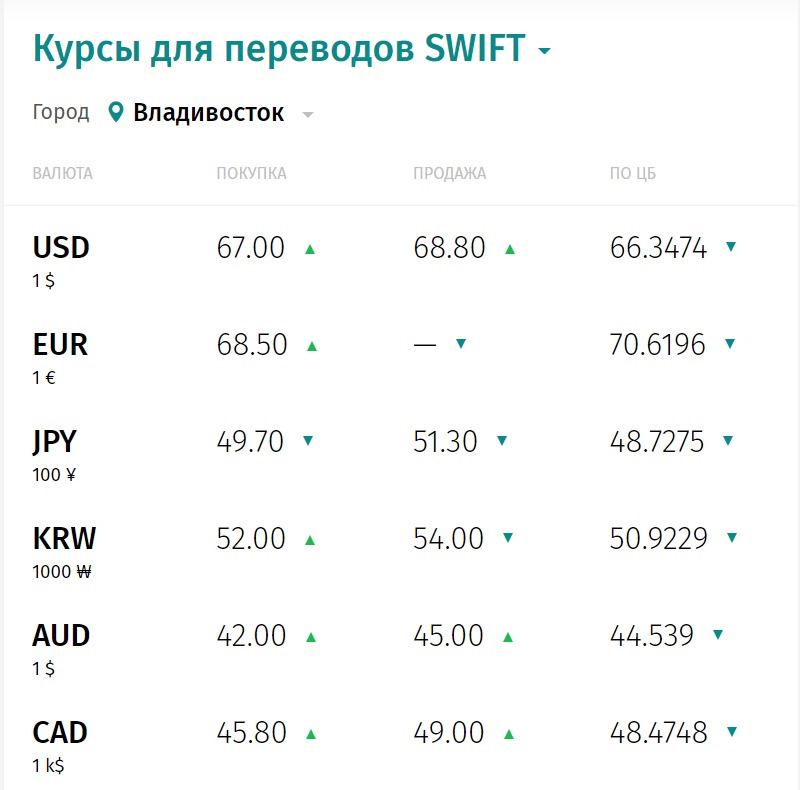Click the Покупка column header

click(x=251, y=174)
